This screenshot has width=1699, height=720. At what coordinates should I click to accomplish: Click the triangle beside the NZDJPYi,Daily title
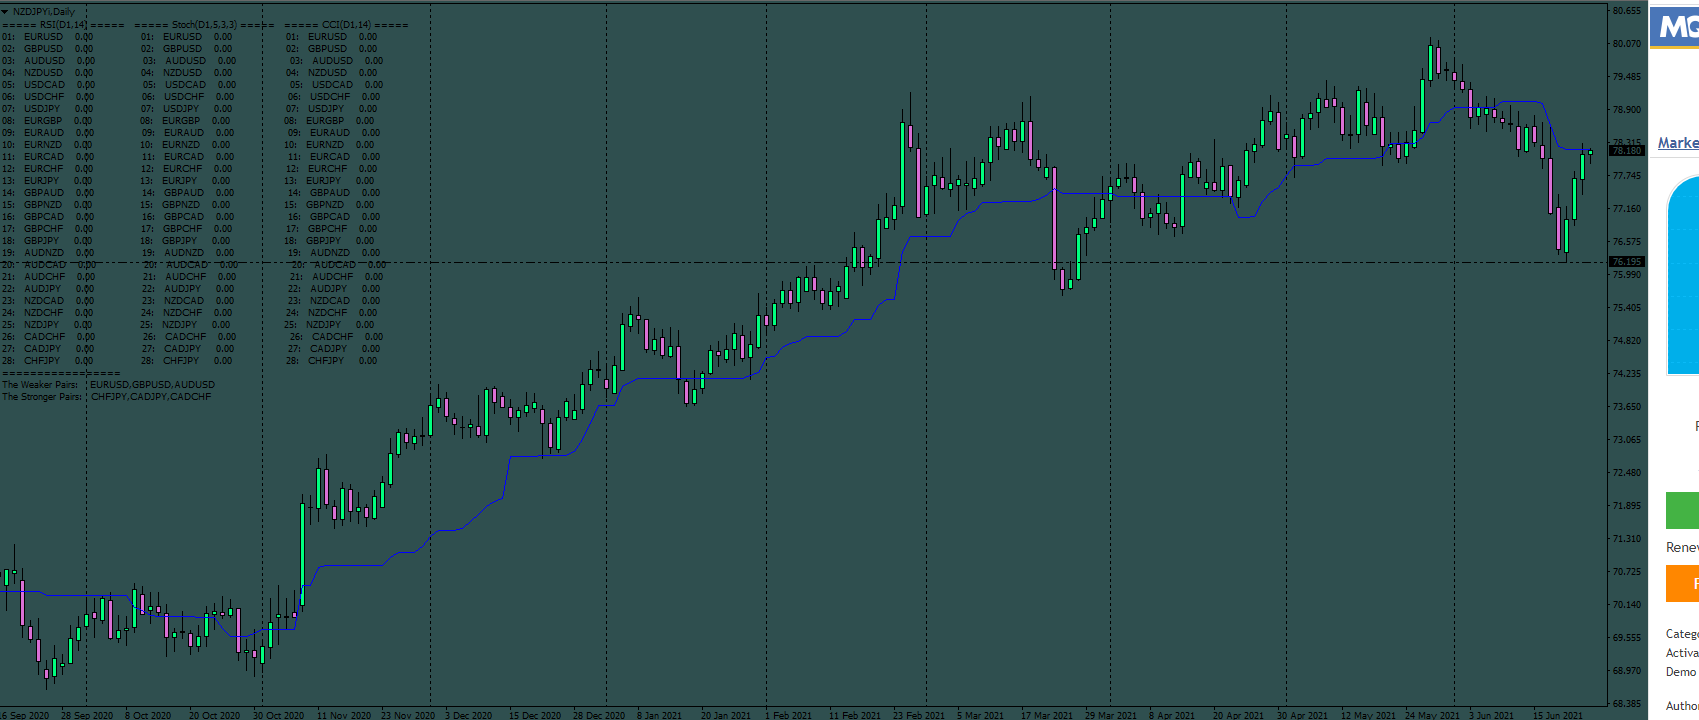pos(5,12)
